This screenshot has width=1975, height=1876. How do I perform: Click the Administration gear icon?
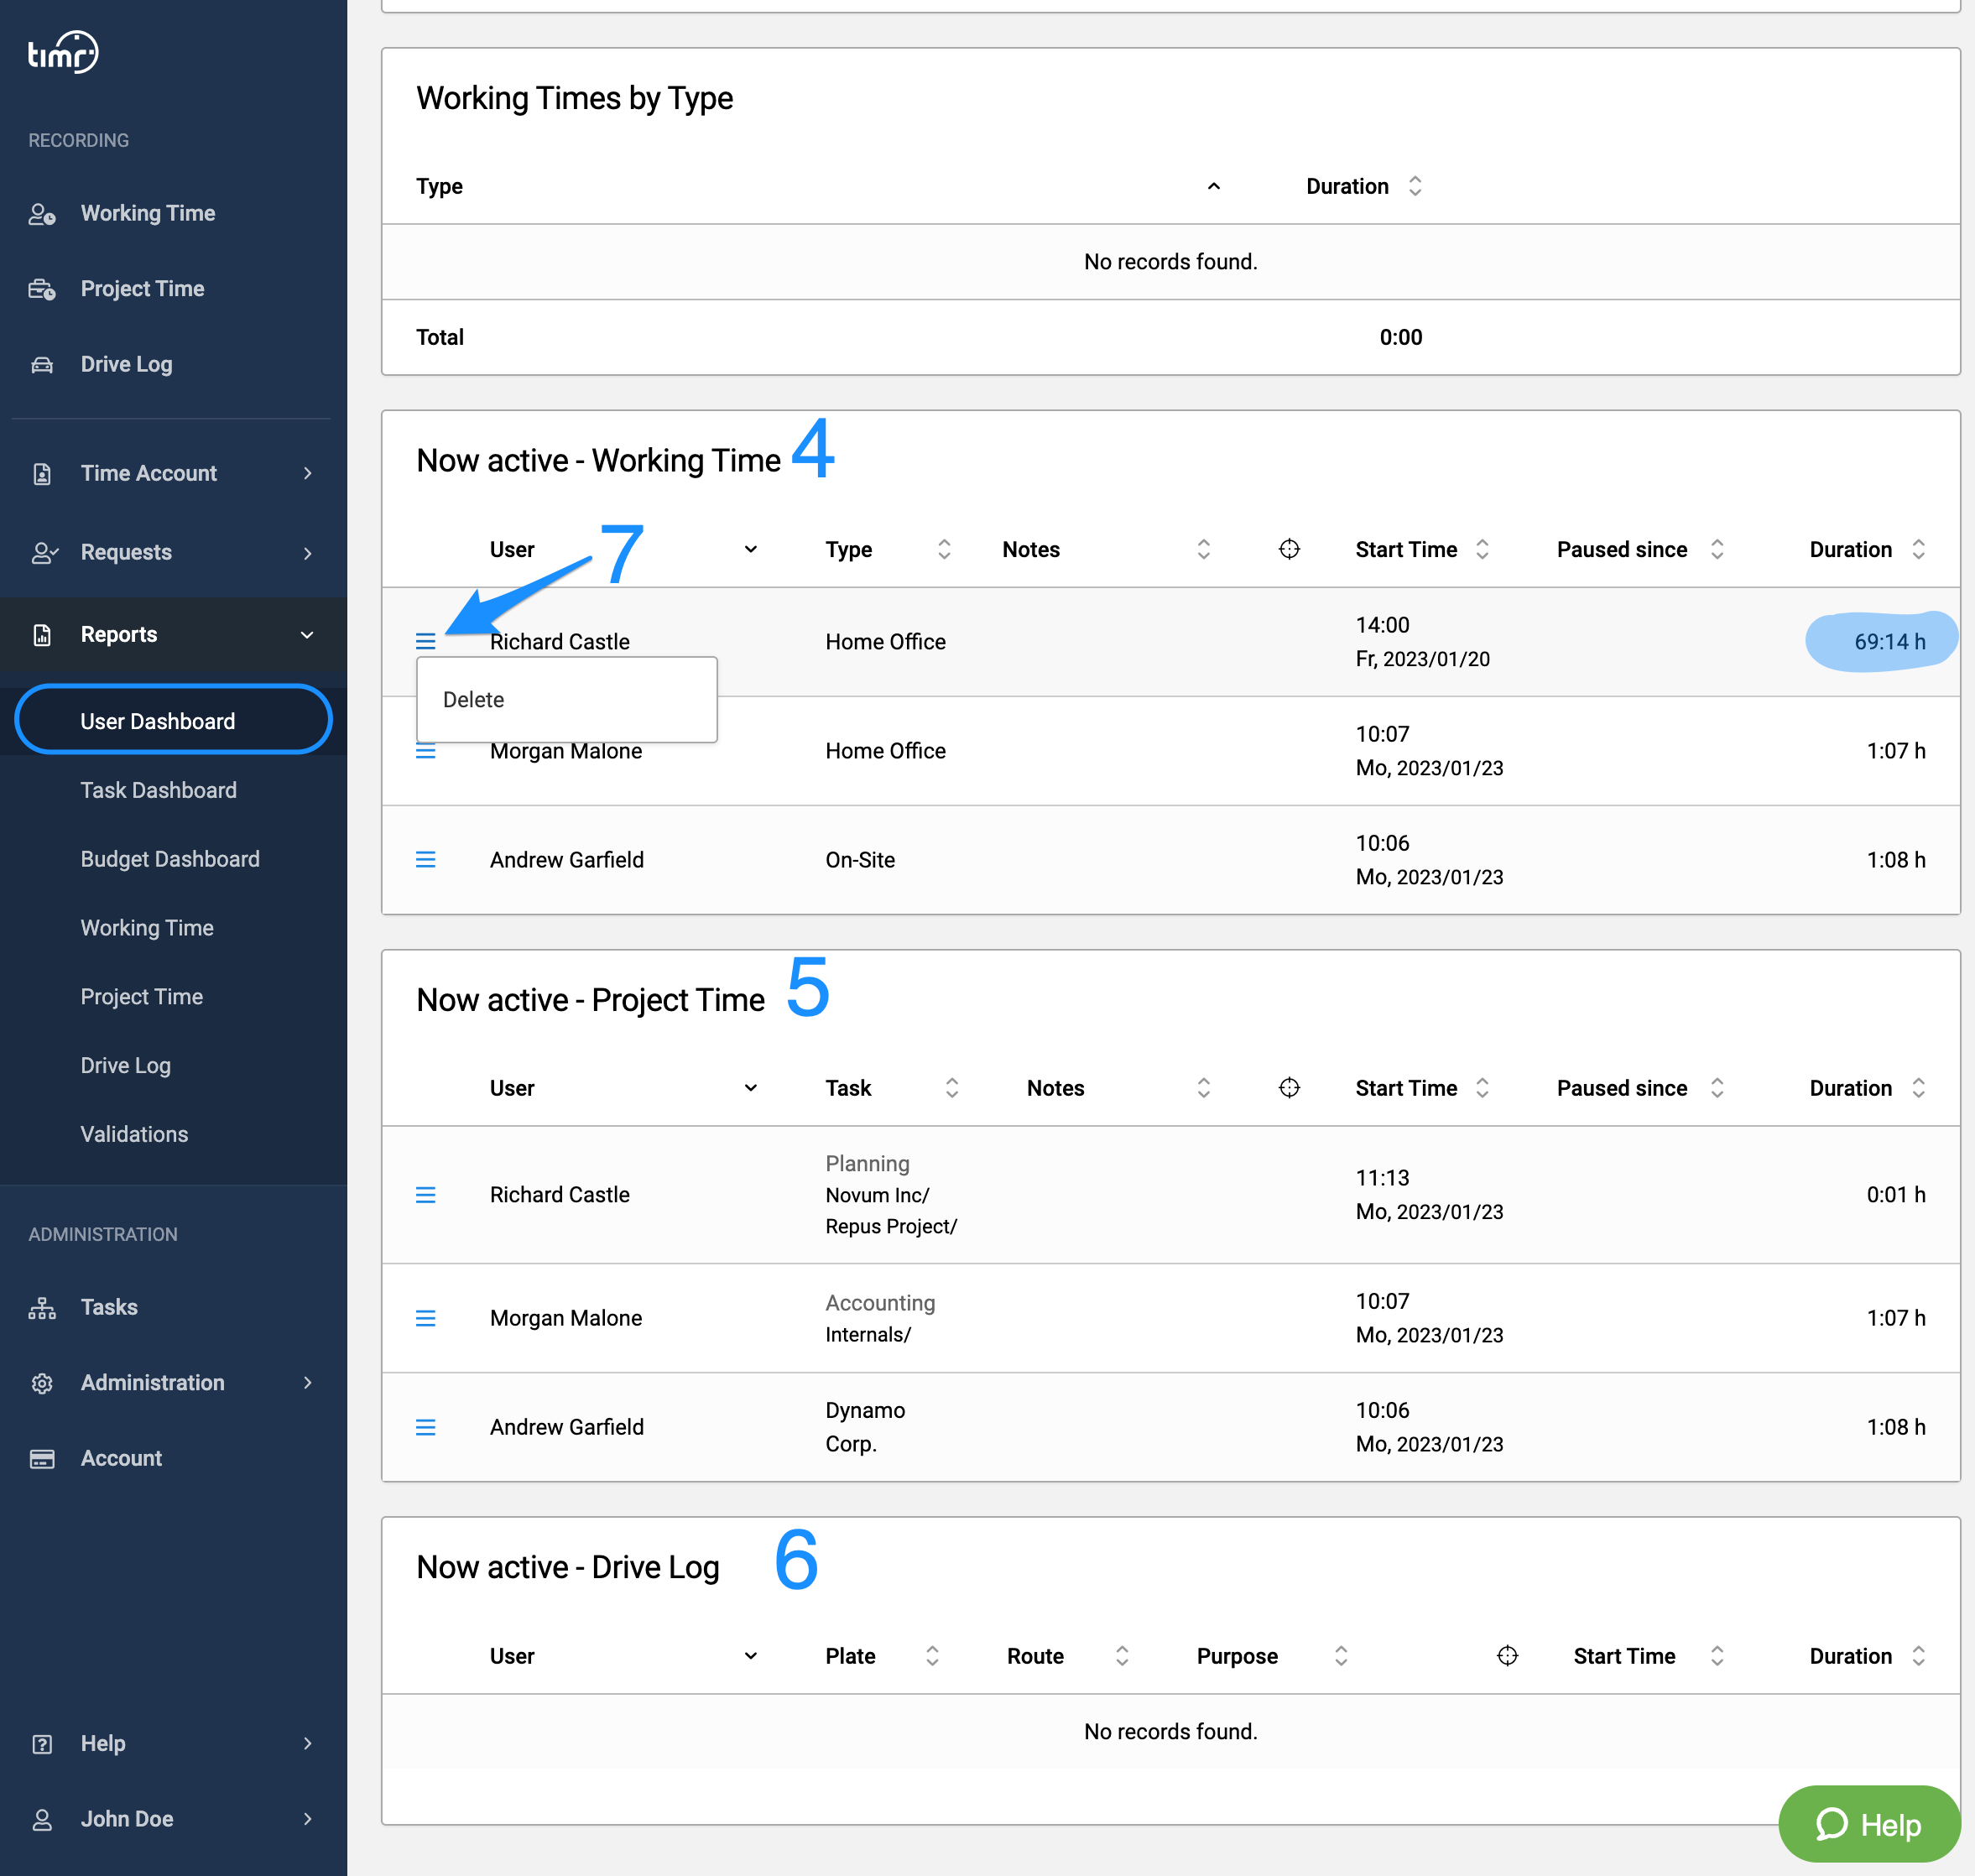coord(42,1384)
